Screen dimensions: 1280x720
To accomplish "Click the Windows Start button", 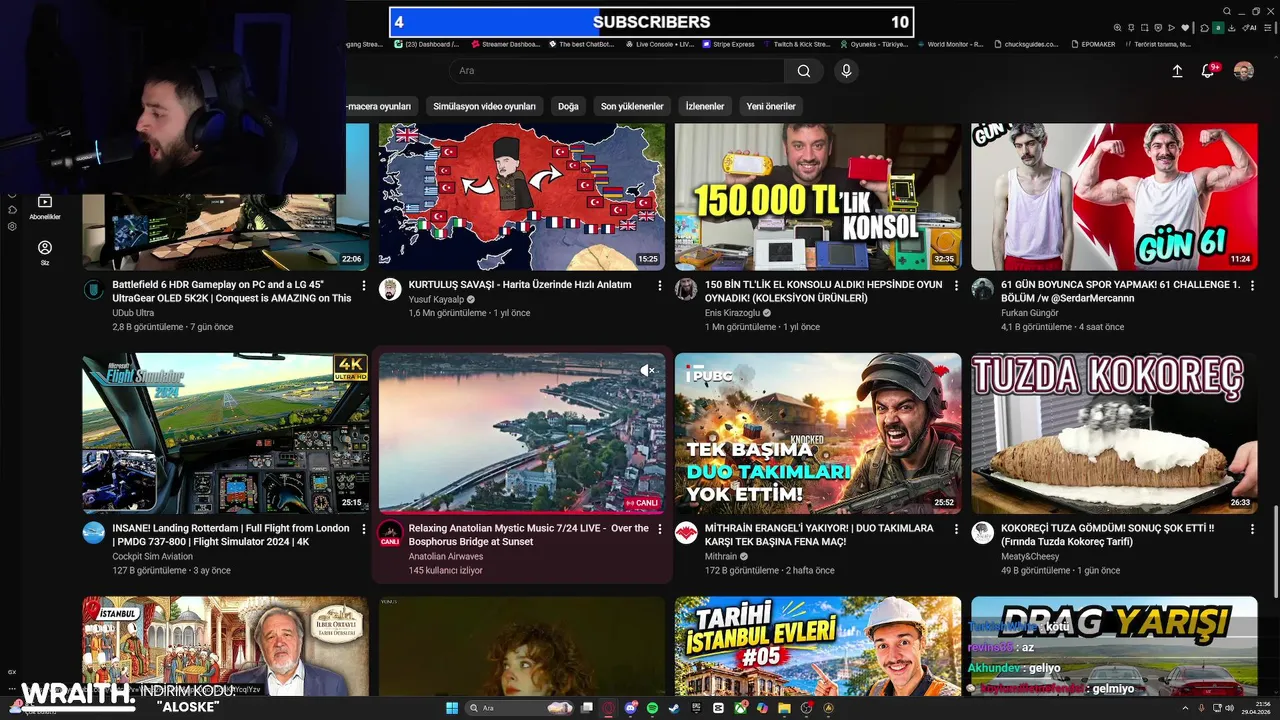I will (452, 708).
